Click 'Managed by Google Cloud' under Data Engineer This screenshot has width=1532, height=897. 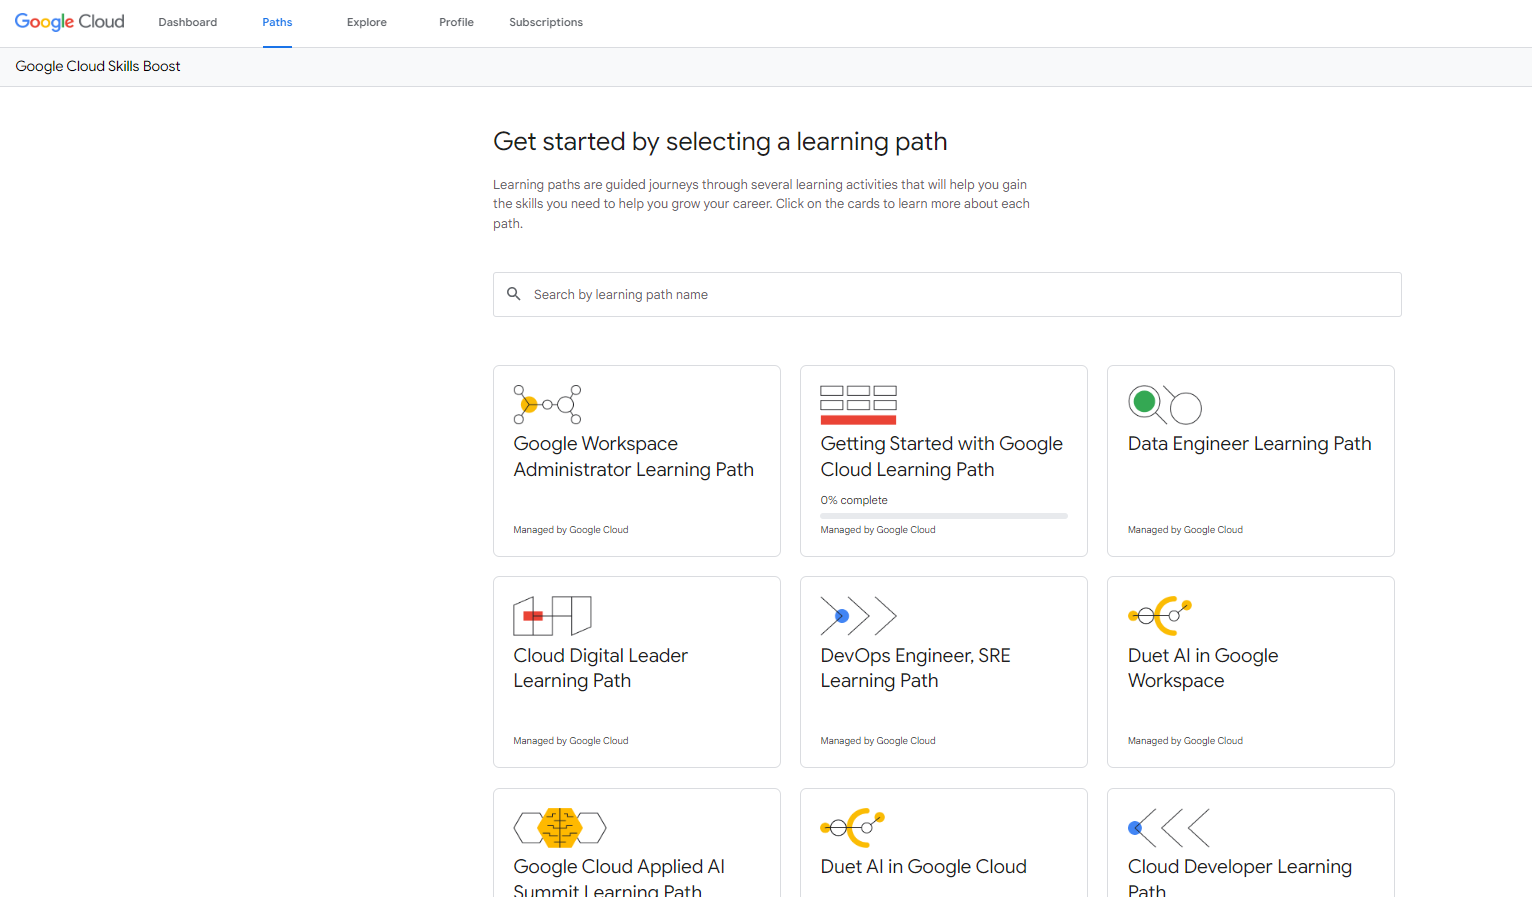1185,530
